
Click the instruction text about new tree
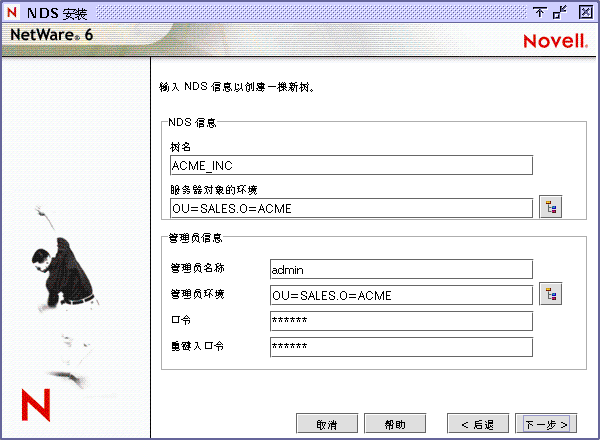(x=236, y=87)
